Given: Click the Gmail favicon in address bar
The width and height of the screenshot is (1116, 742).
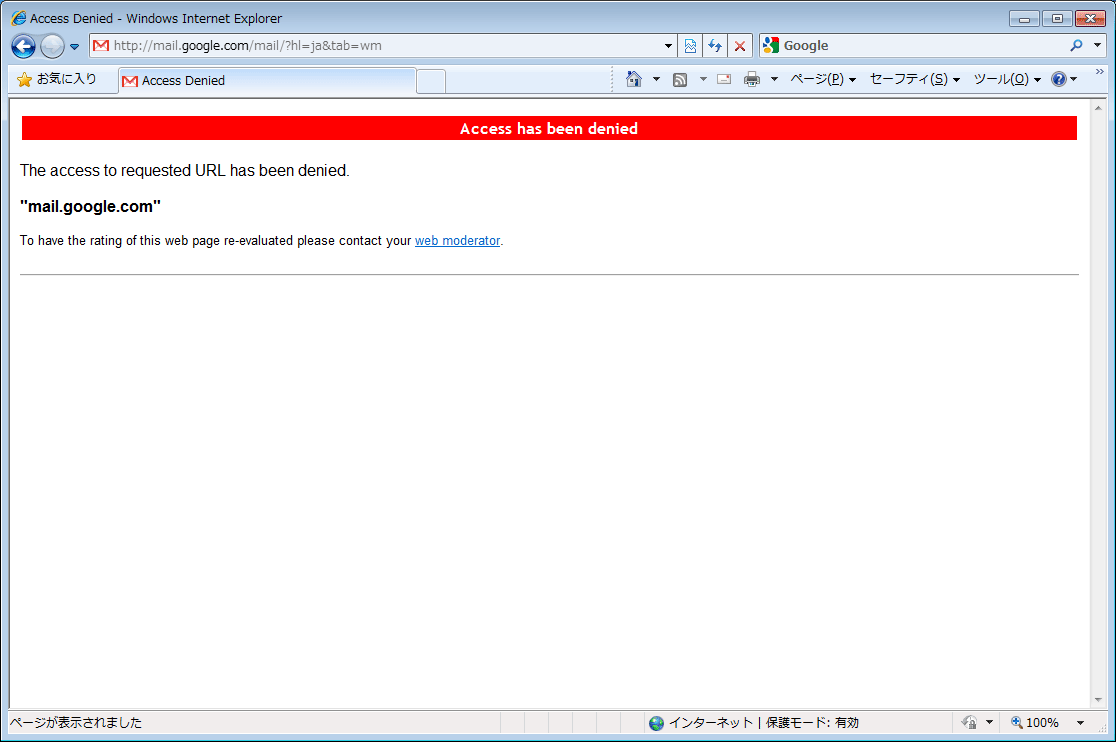Looking at the screenshot, I should 101,46.
